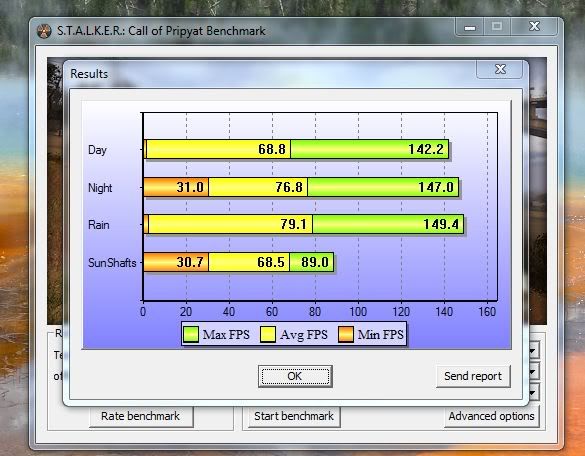Close the Call of Pripyat Benchmark window

tap(534, 26)
